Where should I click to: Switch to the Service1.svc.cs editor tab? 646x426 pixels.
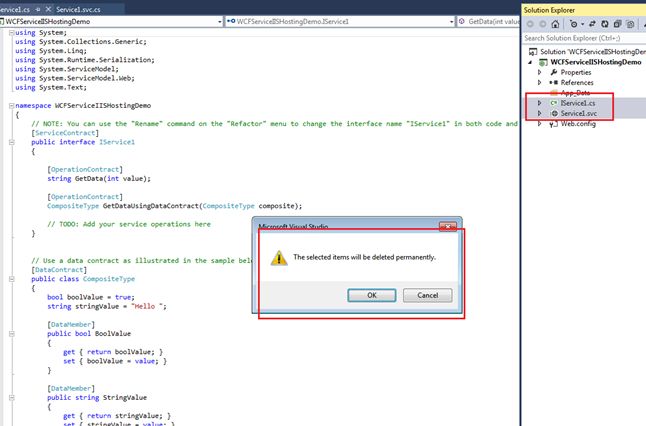click(78, 9)
